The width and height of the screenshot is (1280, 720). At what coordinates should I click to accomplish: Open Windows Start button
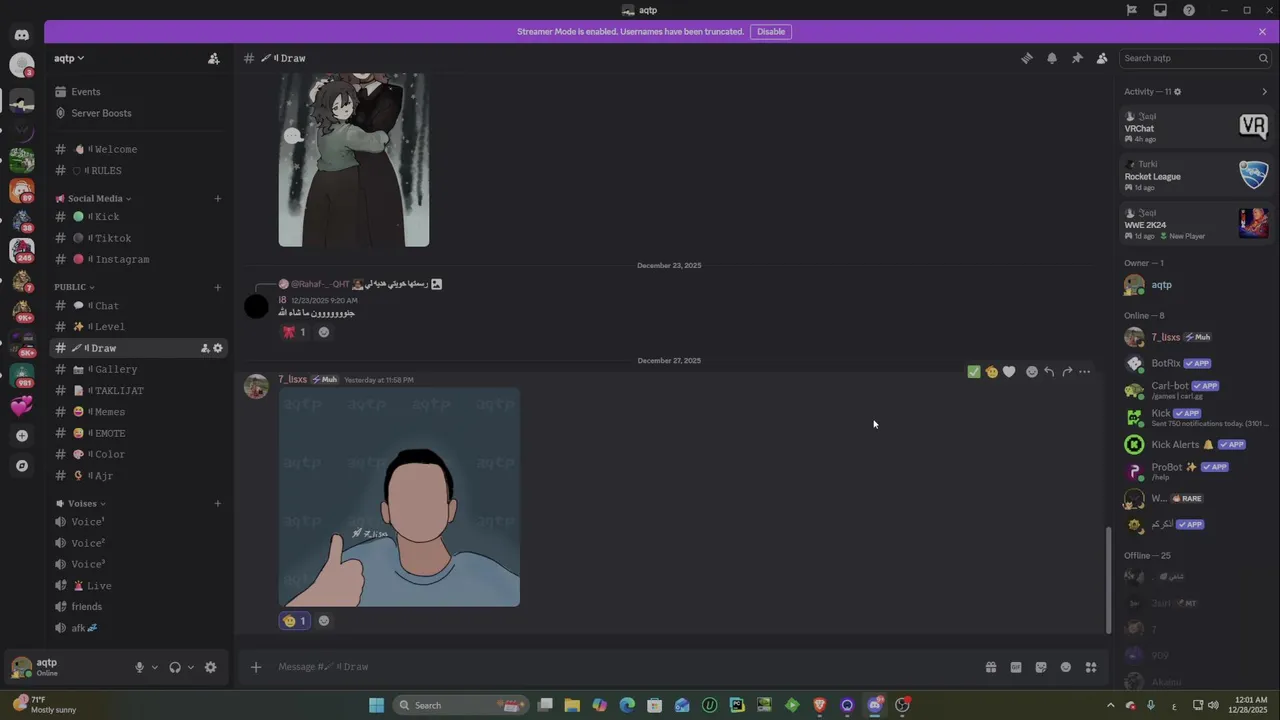pyautogui.click(x=377, y=705)
